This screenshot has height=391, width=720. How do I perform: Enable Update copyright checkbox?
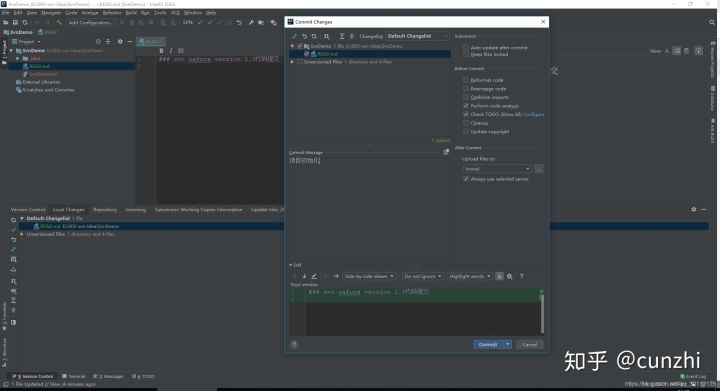[x=466, y=131]
